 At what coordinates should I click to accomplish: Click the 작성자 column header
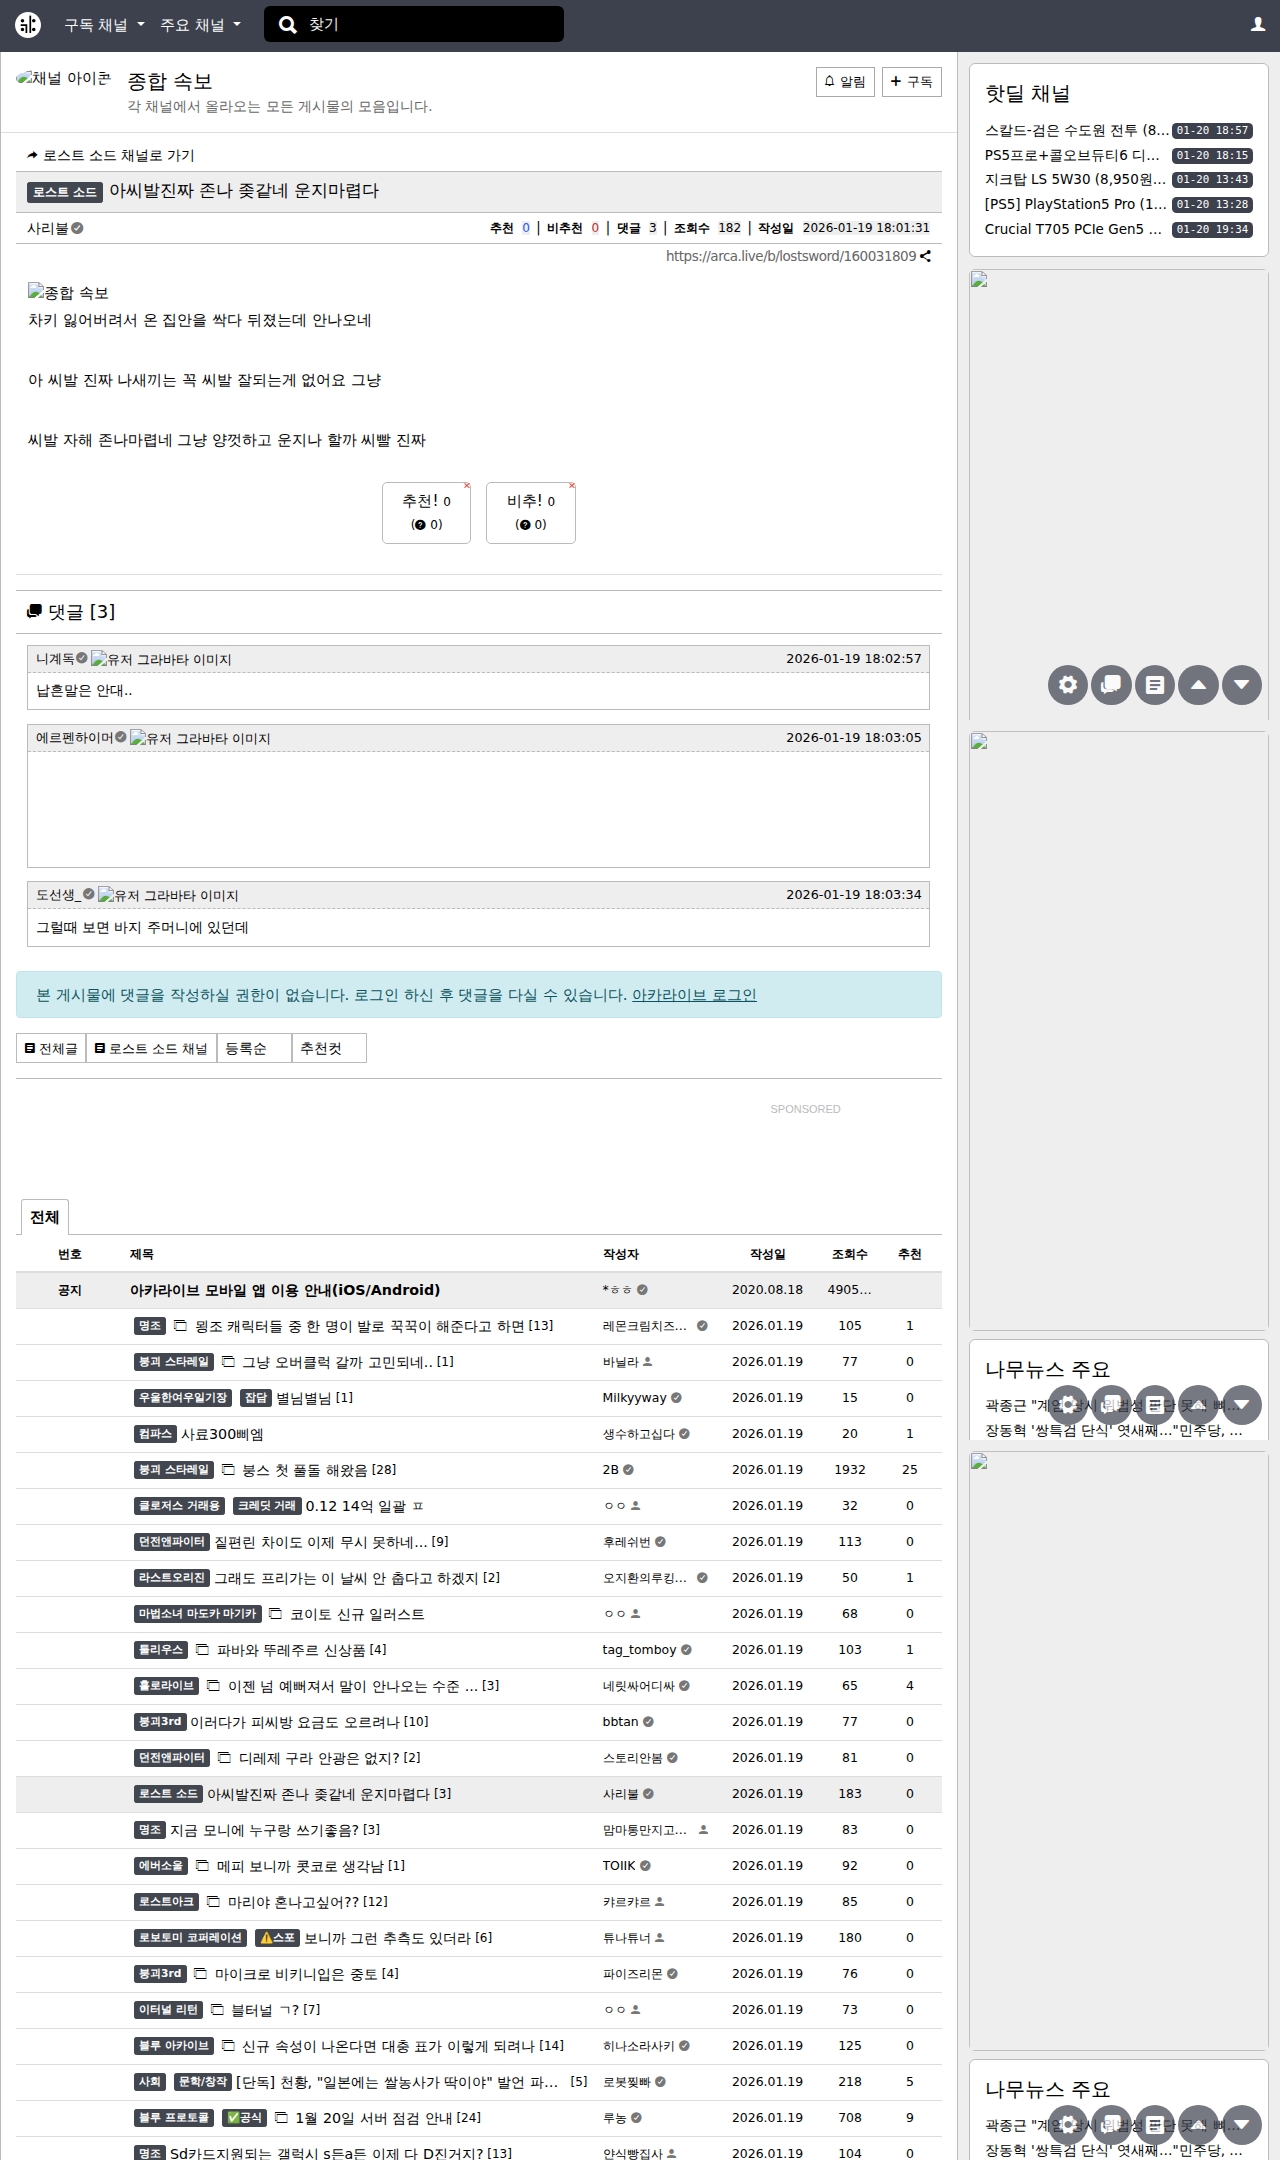tap(621, 1254)
